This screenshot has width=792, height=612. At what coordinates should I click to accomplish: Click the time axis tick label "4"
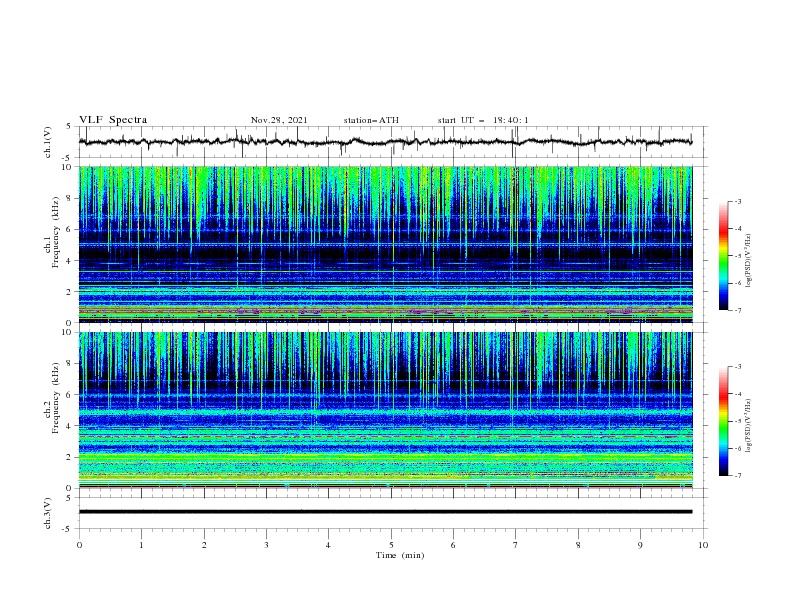[328, 545]
